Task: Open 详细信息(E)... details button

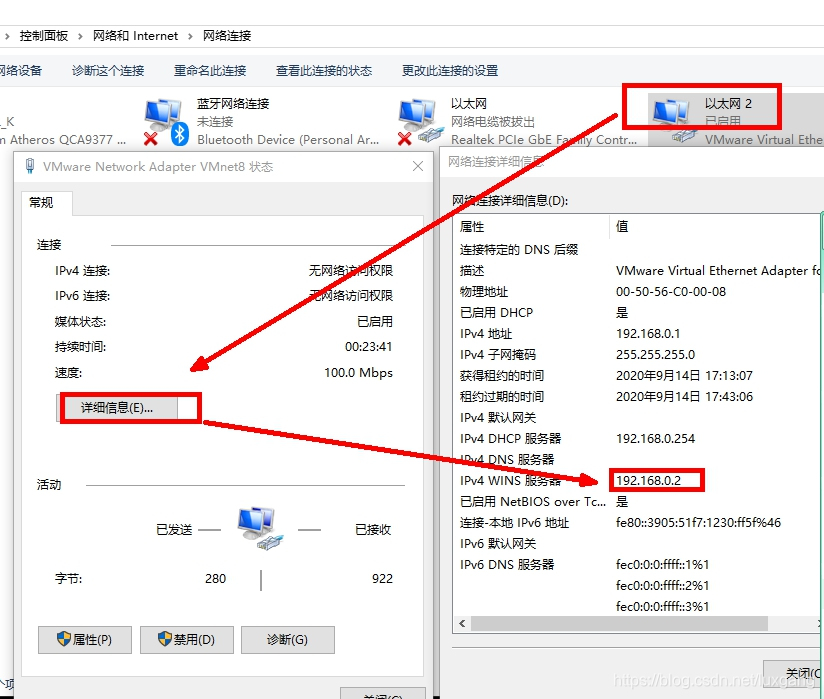Action: pos(117,408)
